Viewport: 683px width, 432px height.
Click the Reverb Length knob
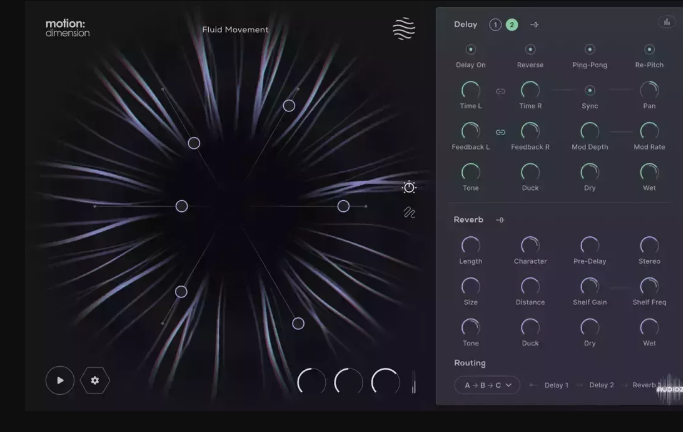pos(470,245)
